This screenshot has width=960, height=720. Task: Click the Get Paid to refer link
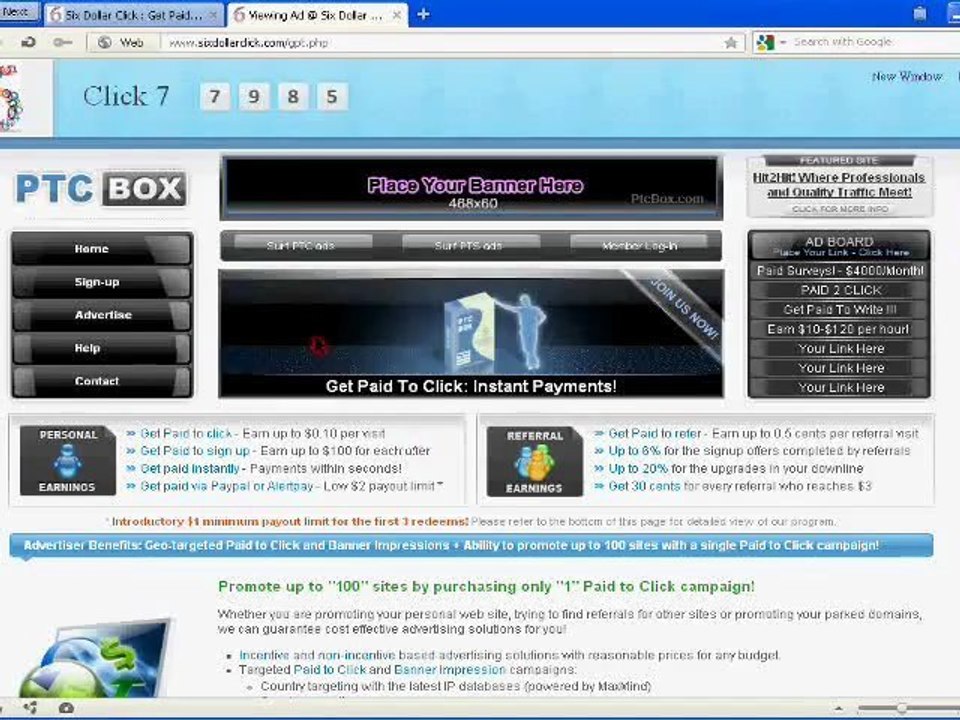(655, 433)
